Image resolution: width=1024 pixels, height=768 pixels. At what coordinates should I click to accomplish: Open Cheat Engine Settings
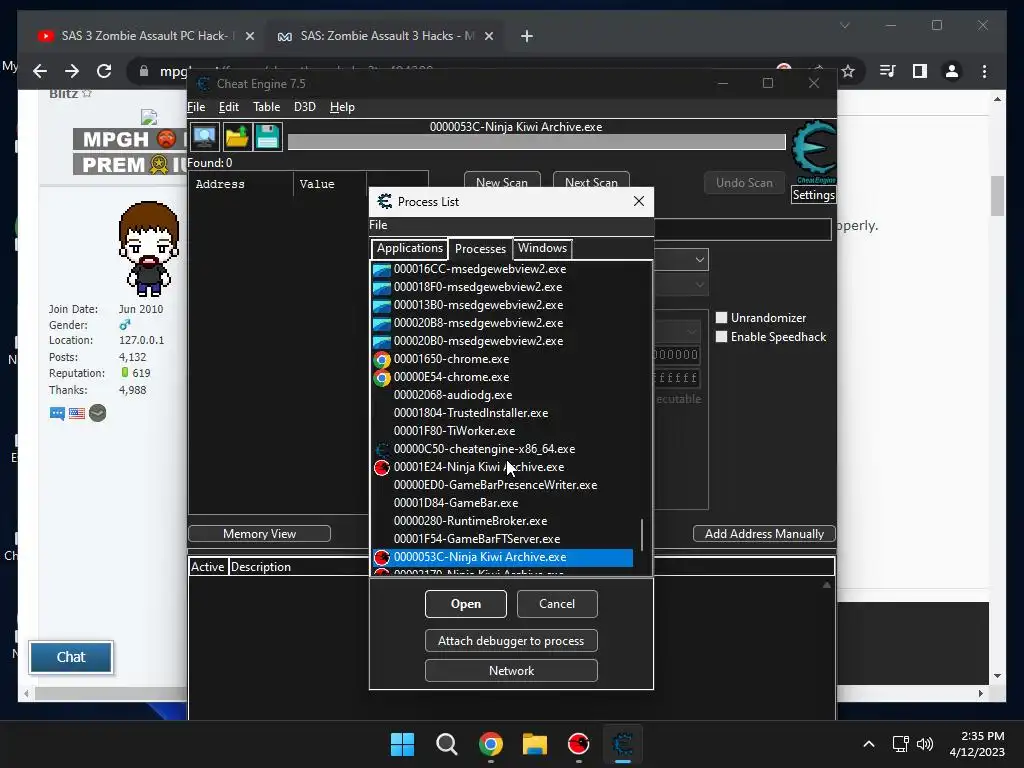tap(813, 195)
